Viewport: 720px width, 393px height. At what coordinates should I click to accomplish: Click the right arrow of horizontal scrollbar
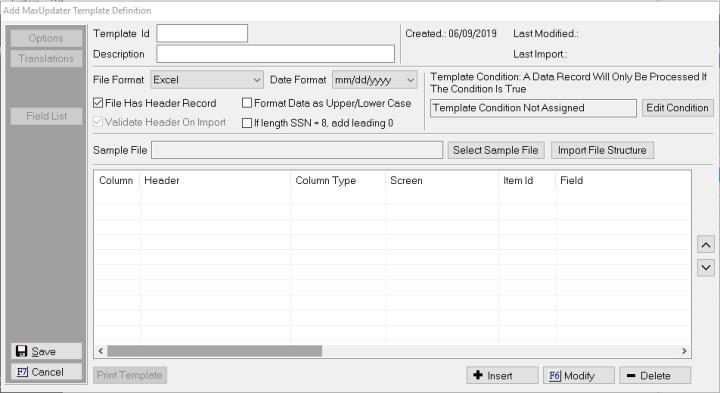coord(684,351)
